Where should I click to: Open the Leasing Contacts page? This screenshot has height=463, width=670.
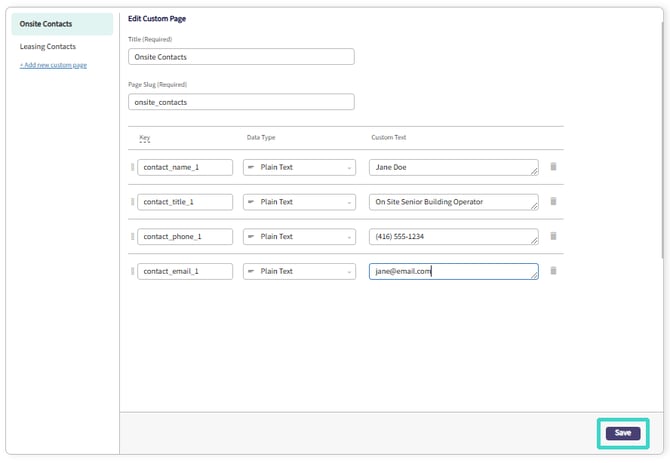click(48, 47)
